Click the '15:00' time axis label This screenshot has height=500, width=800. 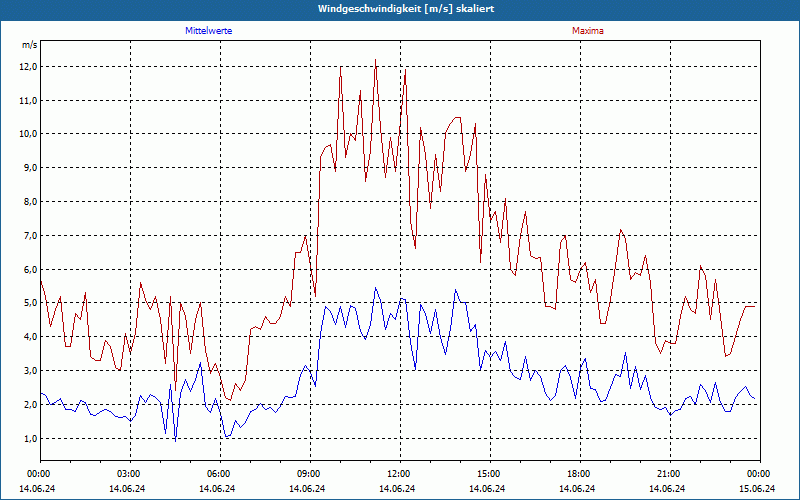coord(490,474)
